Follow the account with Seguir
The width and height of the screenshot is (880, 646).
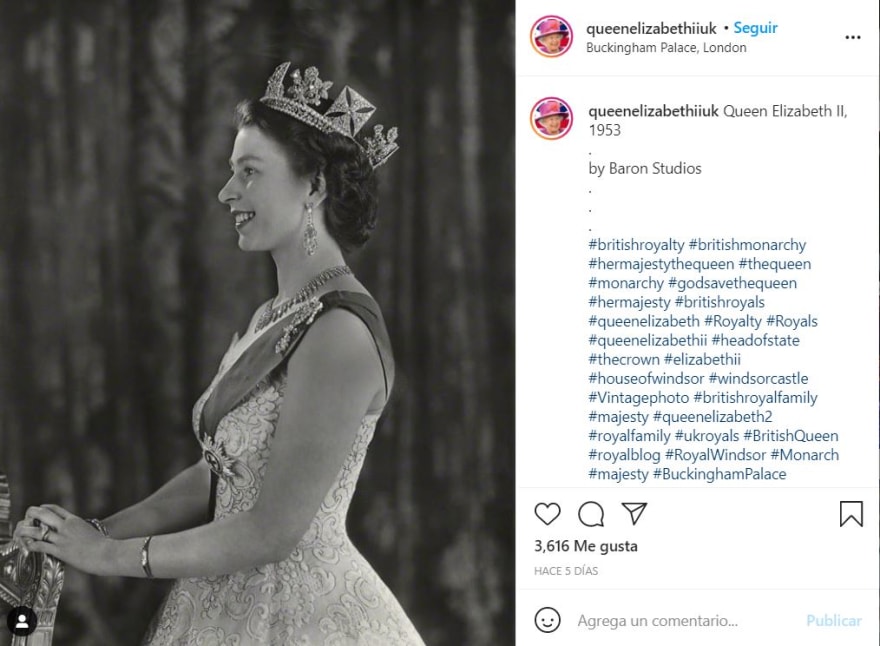click(755, 28)
